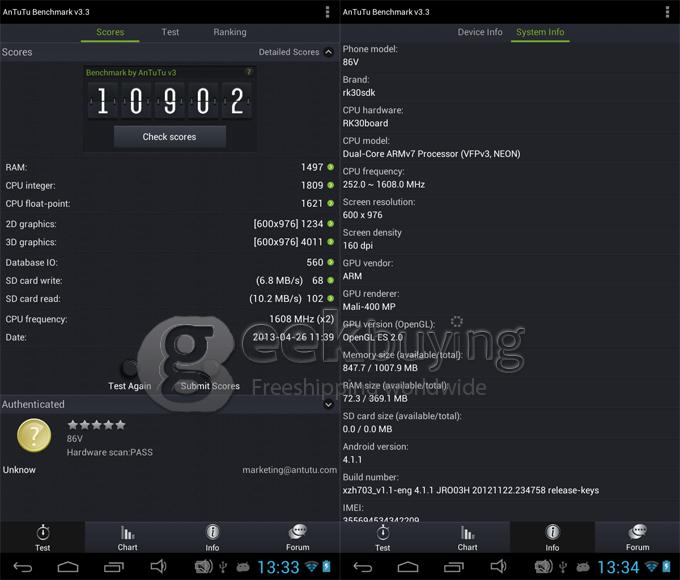Switch to the Scores tab
680x580 pixels.
[x=110, y=32]
